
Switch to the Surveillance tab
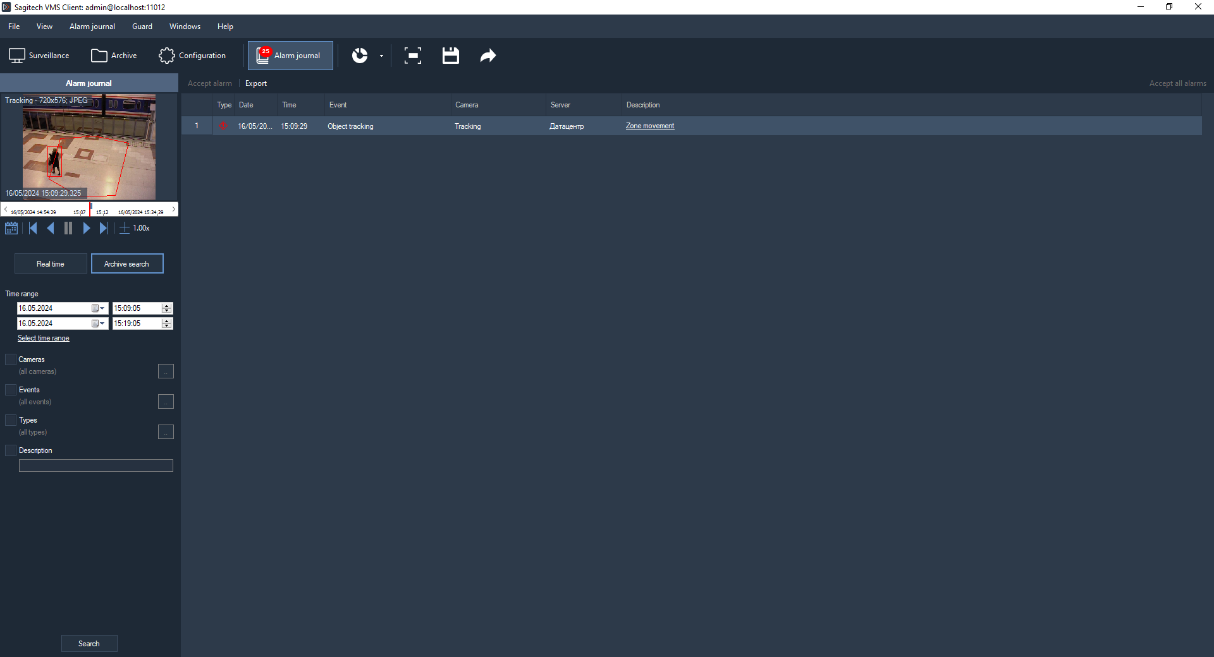pos(39,56)
